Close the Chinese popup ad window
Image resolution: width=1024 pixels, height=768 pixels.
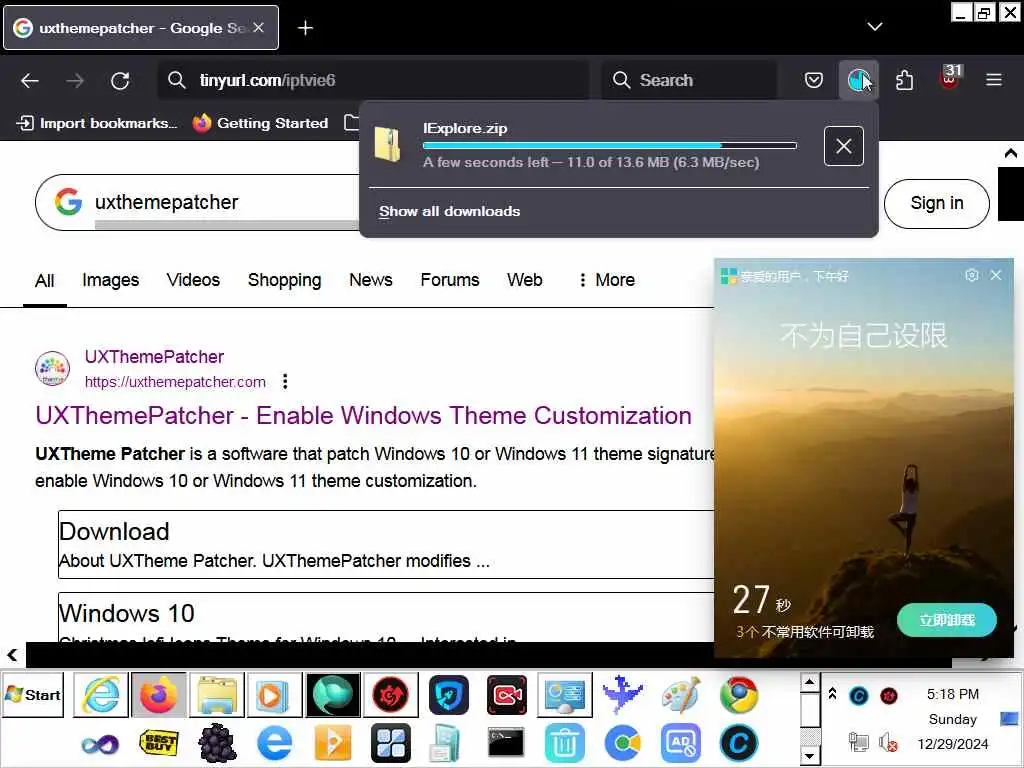point(996,276)
